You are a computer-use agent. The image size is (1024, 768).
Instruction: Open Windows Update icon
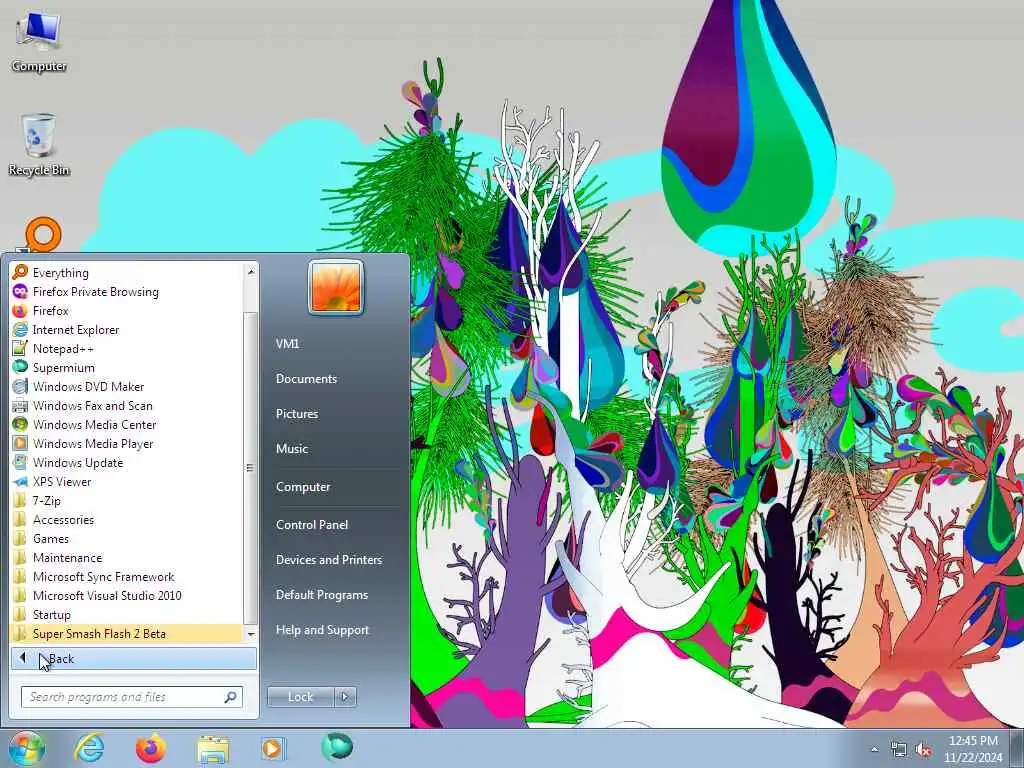click(20, 462)
